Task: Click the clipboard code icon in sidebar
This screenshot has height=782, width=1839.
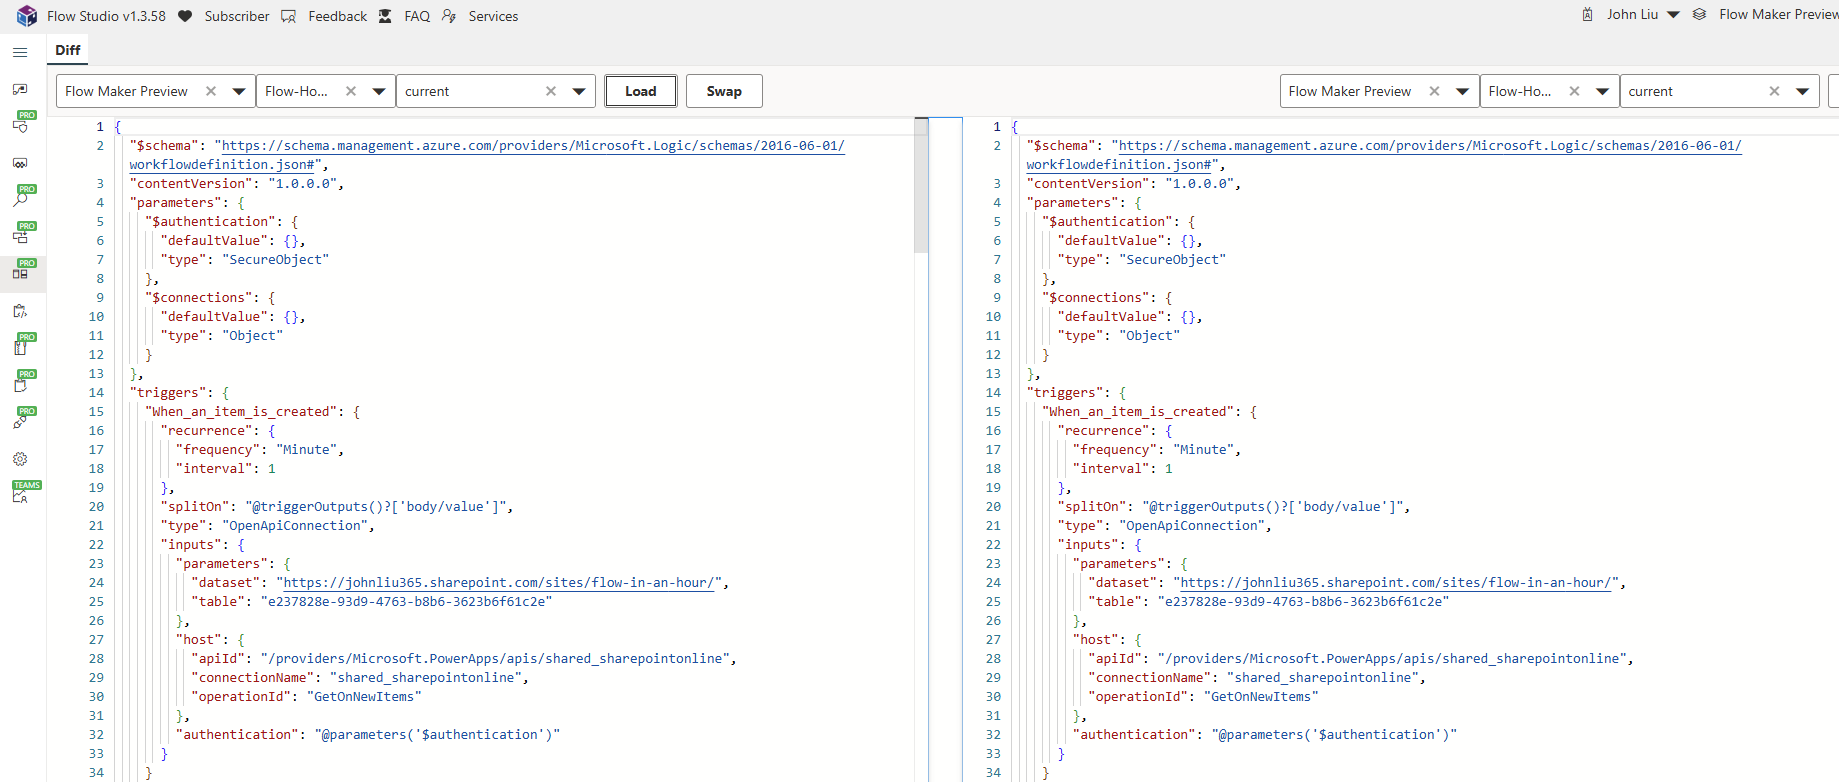Action: (20, 311)
